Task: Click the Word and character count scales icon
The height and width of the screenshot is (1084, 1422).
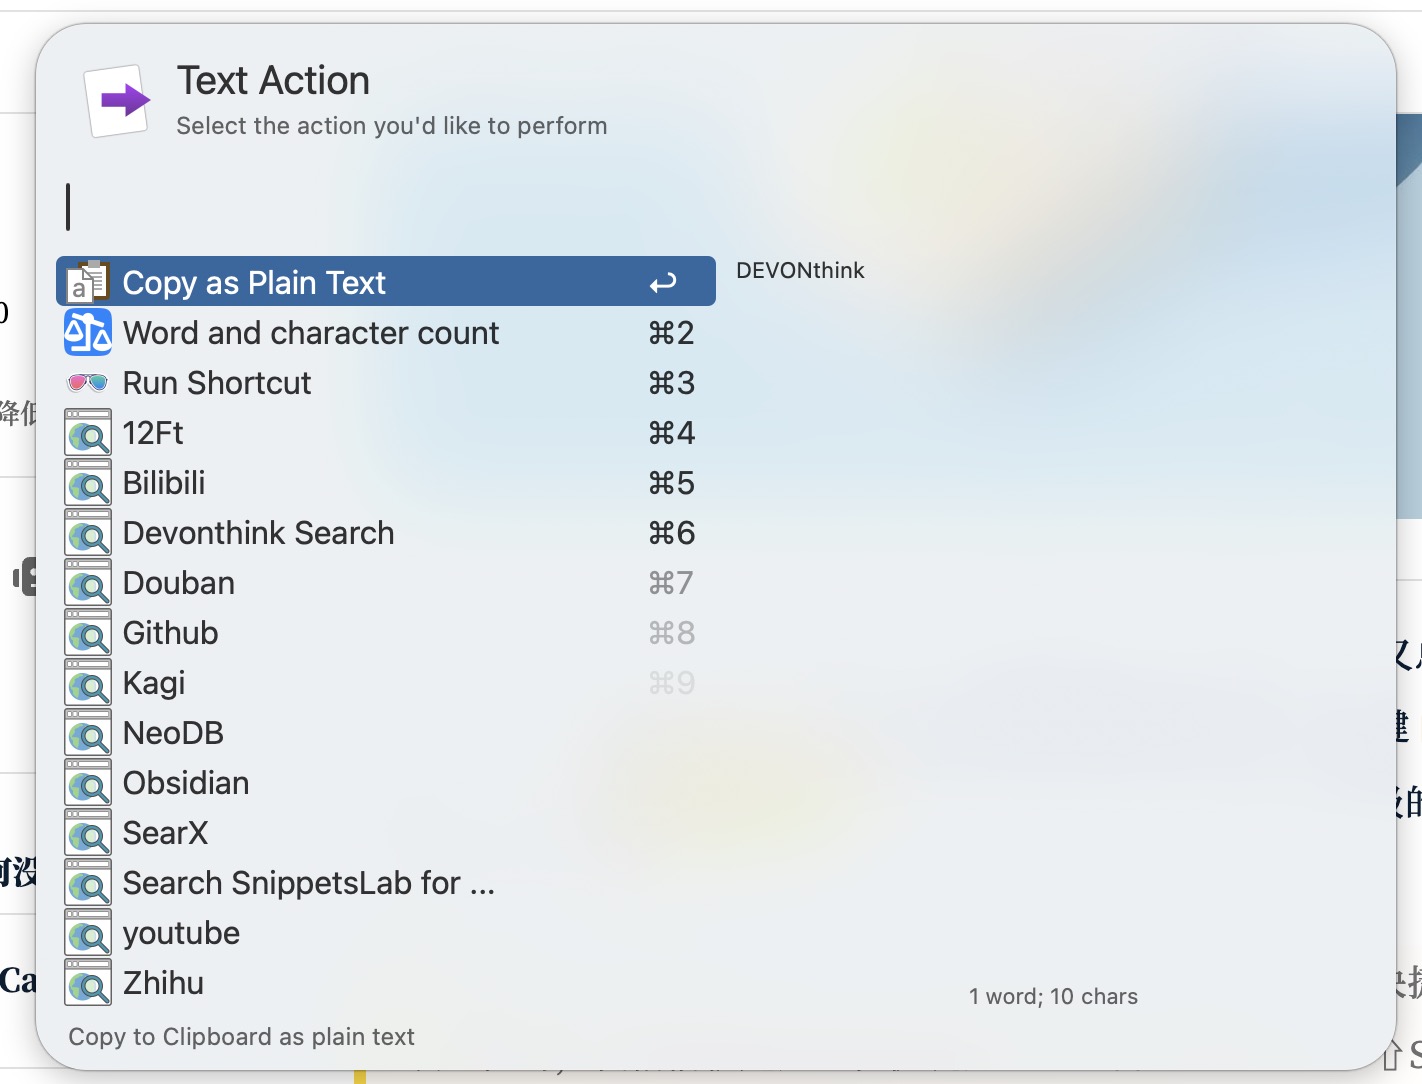Action: coord(88,333)
